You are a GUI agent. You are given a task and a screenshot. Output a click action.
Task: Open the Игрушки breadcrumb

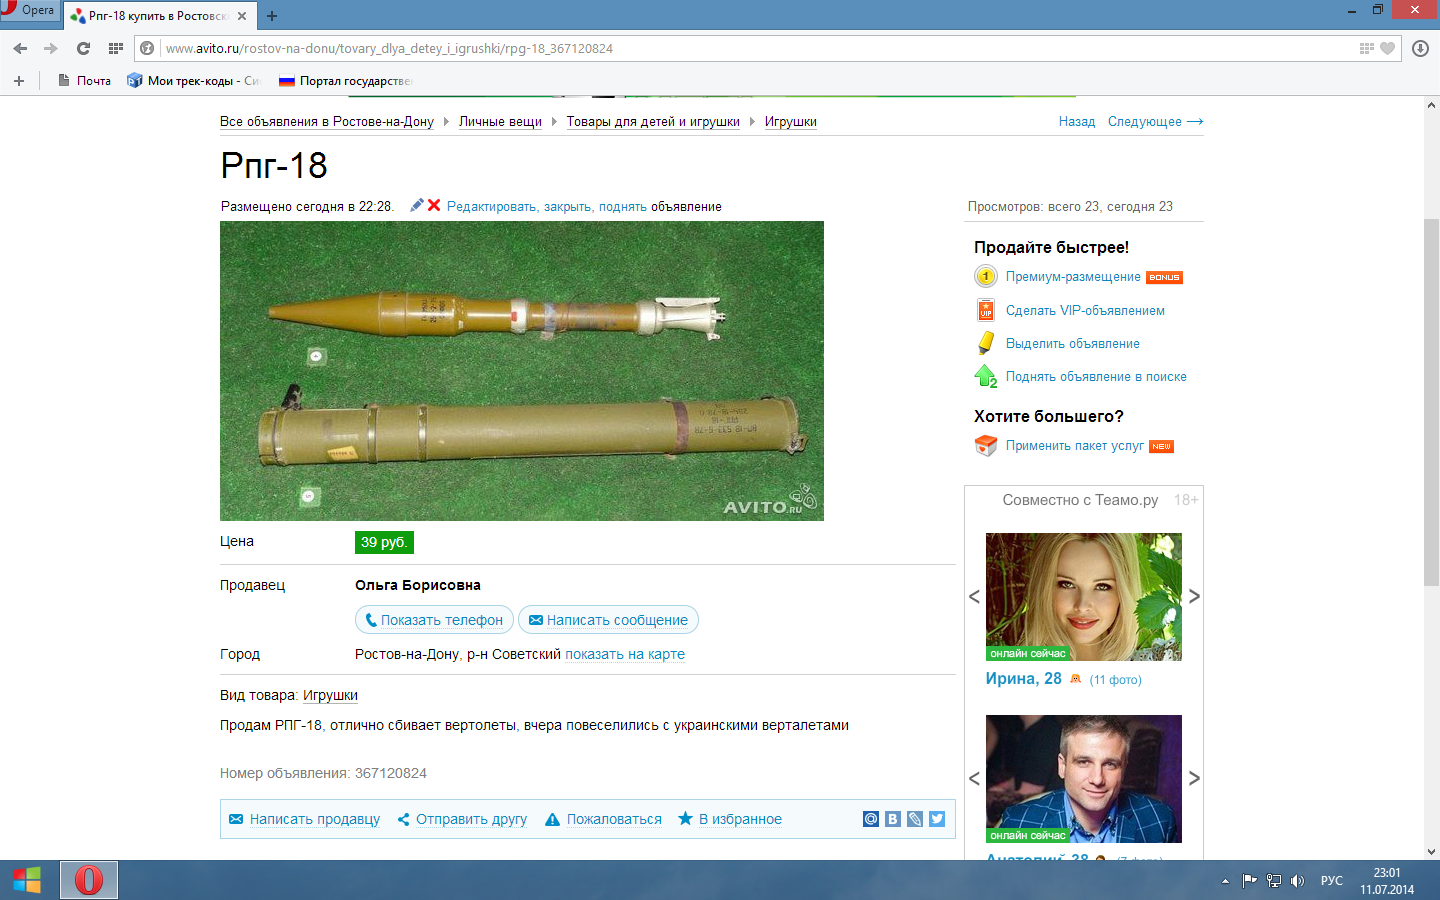point(791,122)
